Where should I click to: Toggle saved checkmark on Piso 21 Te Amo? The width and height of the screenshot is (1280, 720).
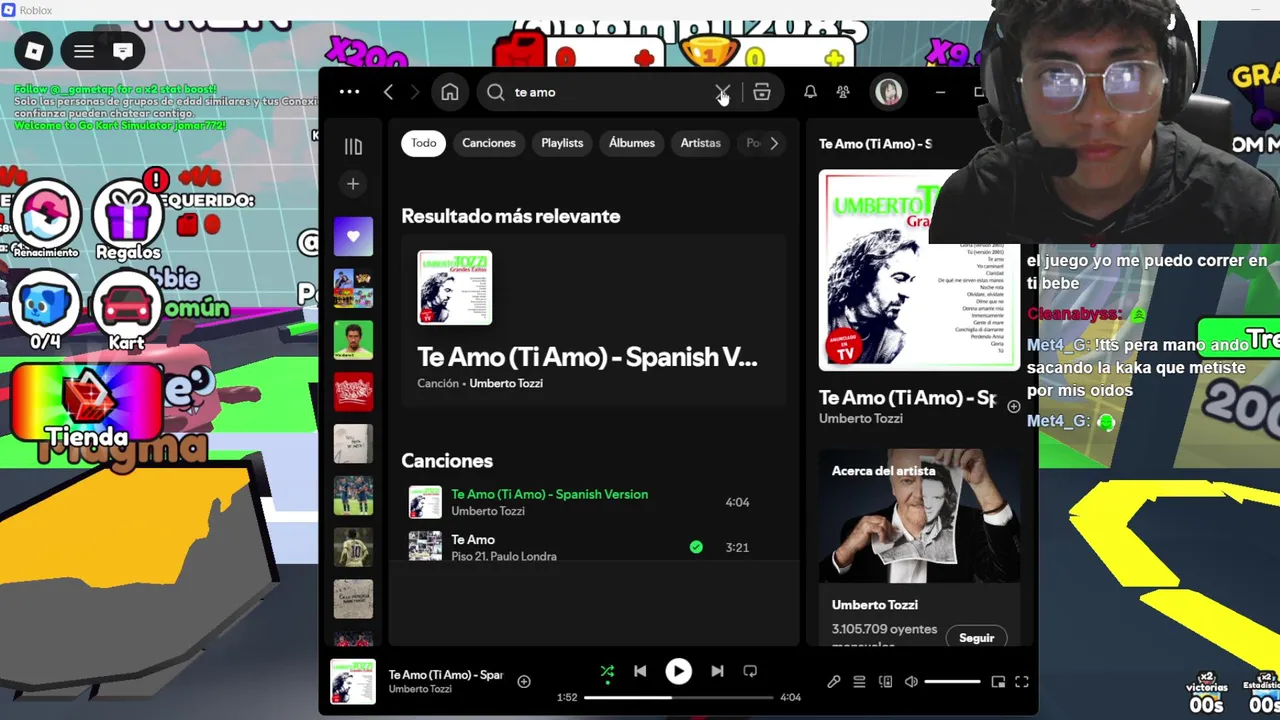[696, 547]
